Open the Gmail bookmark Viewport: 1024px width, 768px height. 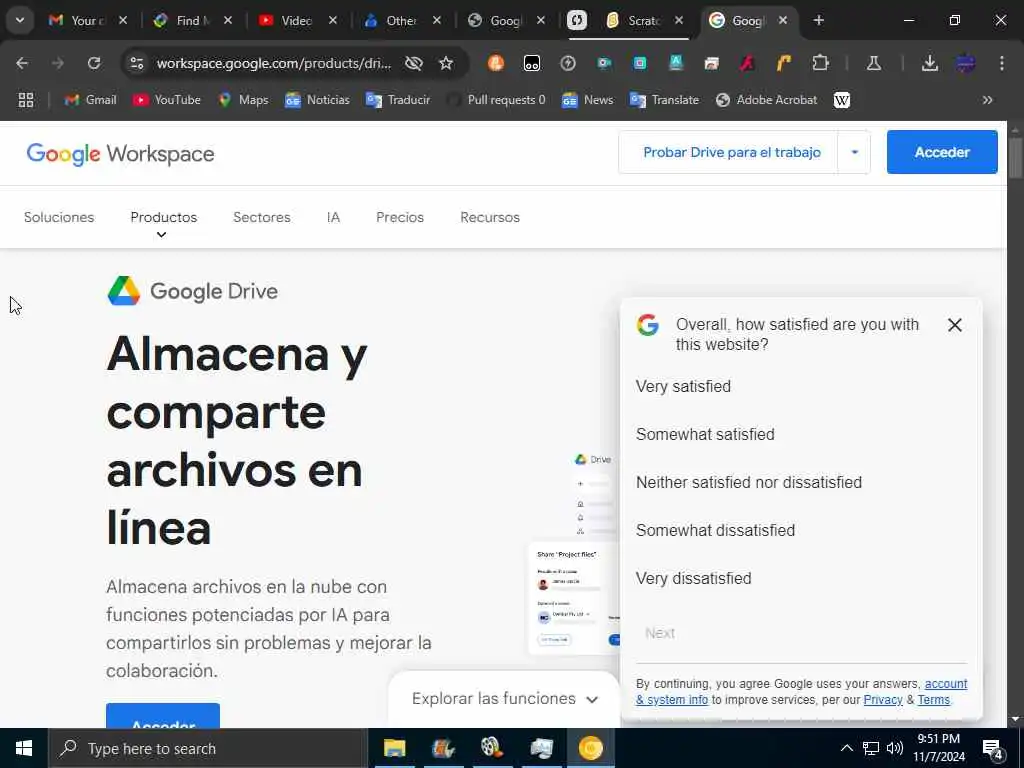pyautogui.click(x=91, y=100)
